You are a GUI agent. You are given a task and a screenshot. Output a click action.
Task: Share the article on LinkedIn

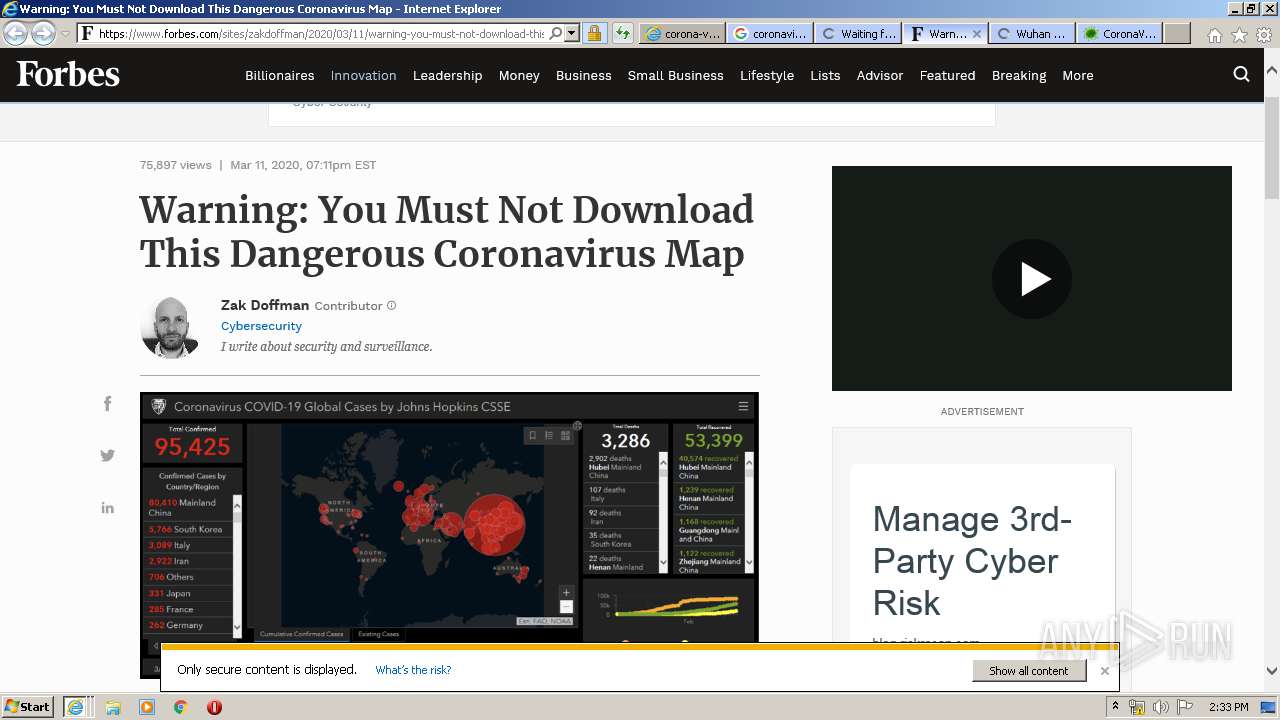click(x=108, y=508)
